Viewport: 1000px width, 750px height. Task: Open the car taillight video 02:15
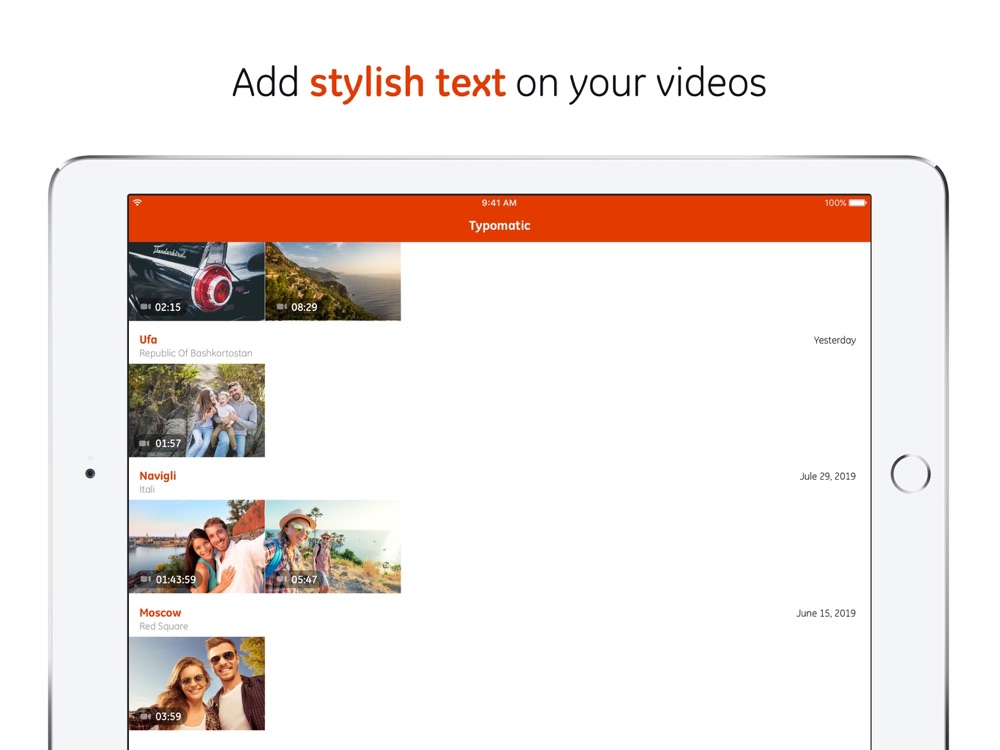click(x=196, y=281)
